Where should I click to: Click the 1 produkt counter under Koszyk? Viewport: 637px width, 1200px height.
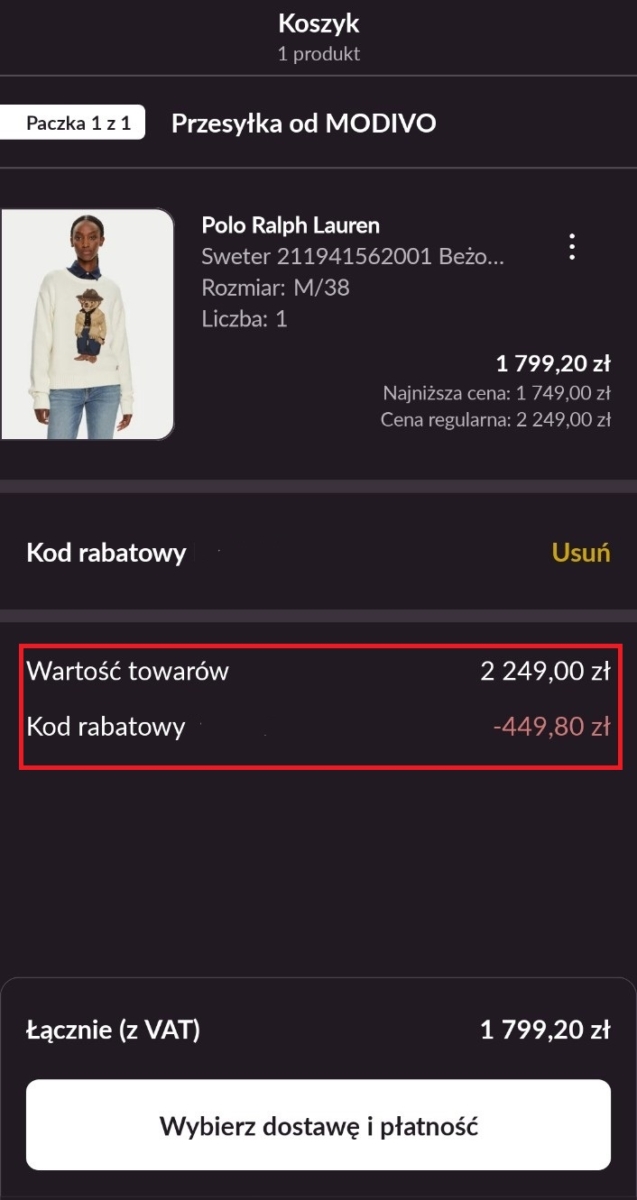[318, 54]
